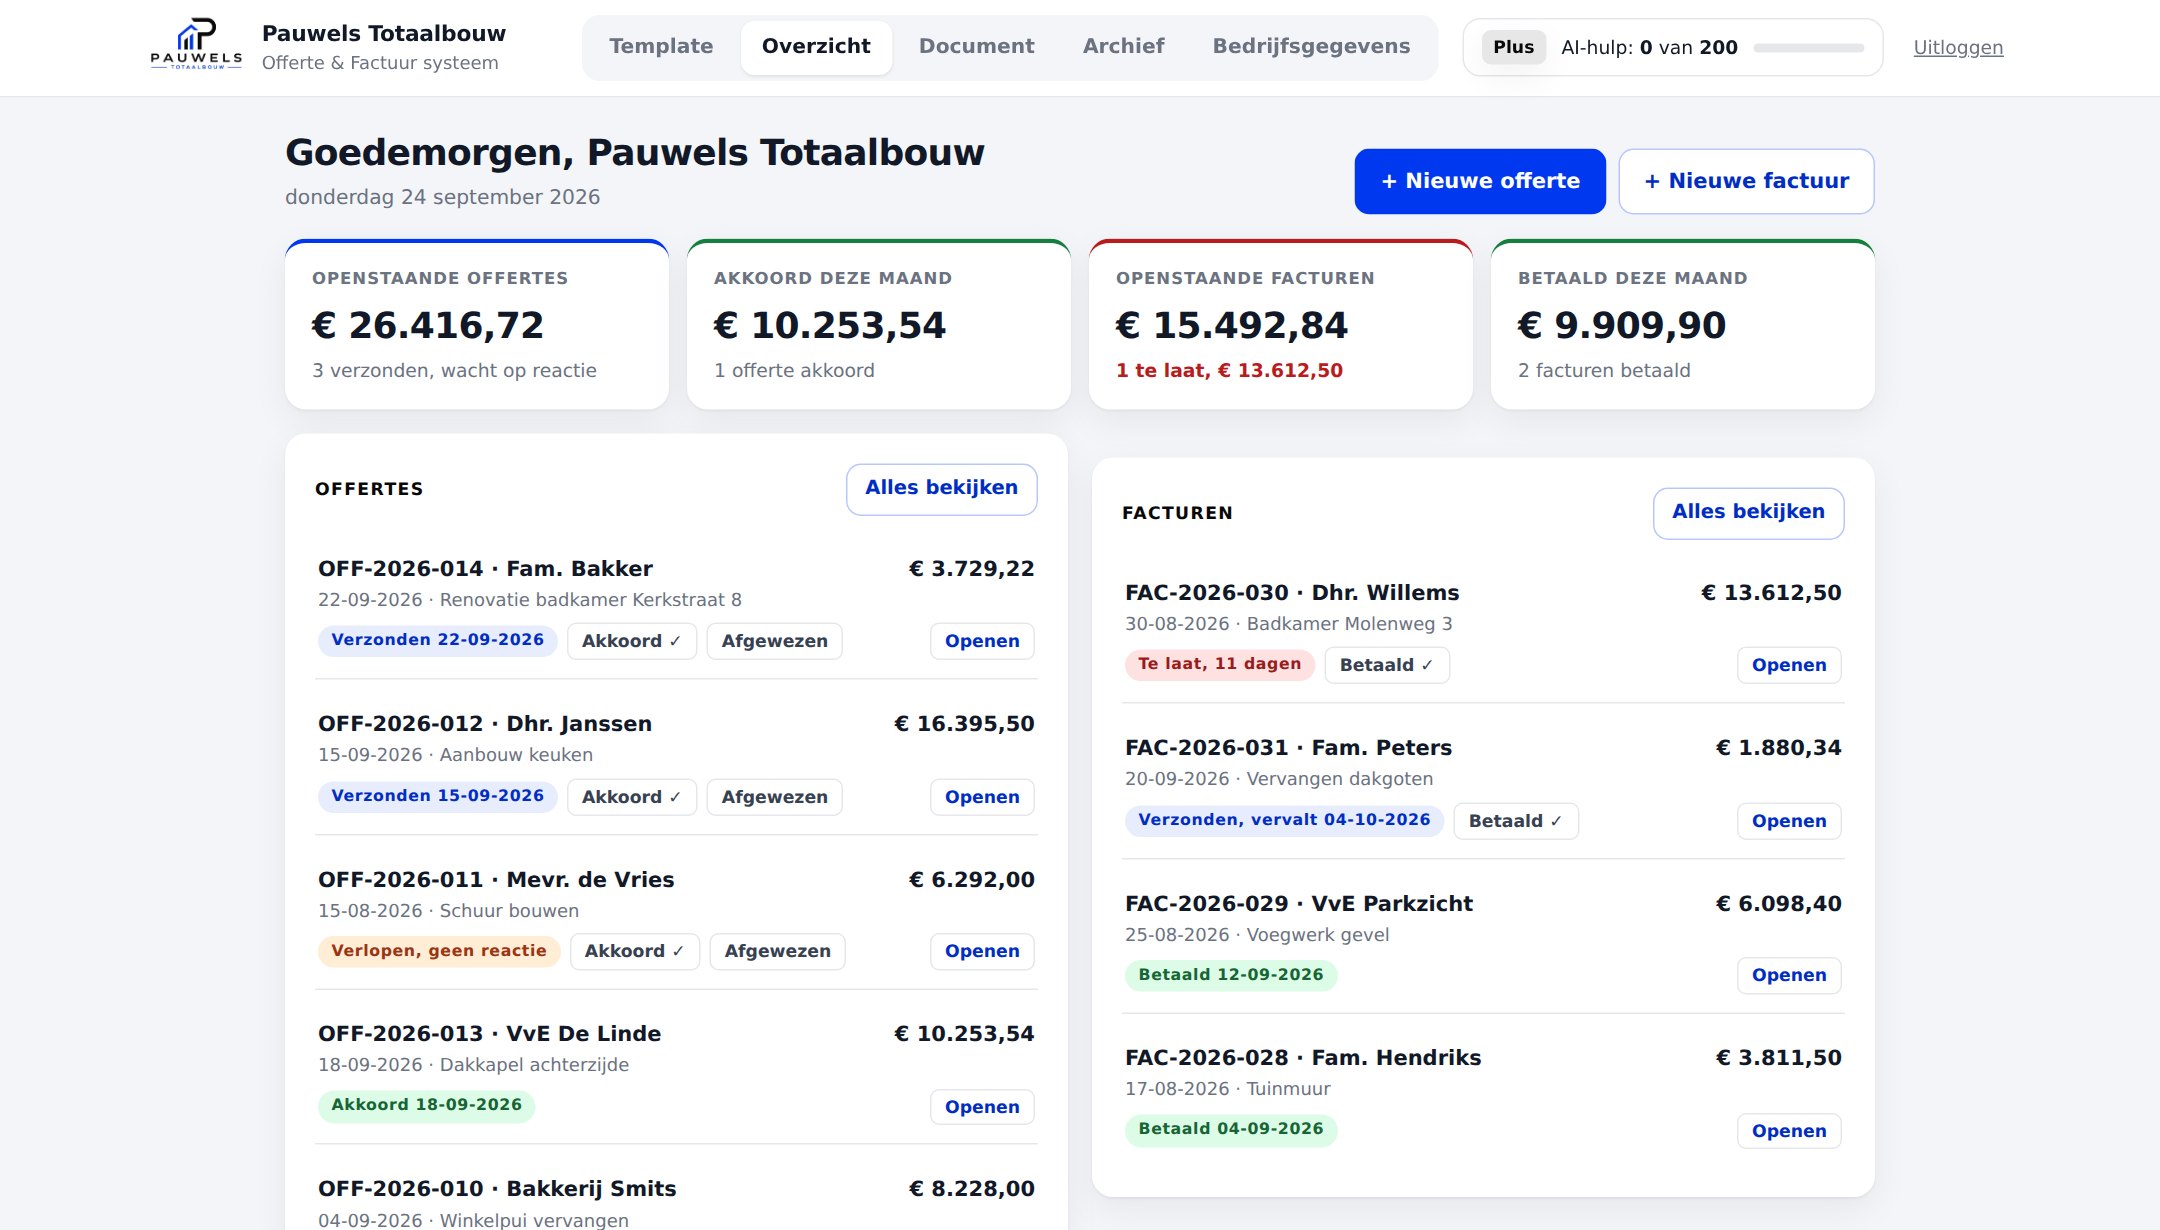Mark OFF-2026-011 Mevr. de Vries as Akkoord
This screenshot has width=2160, height=1230.
tap(635, 951)
